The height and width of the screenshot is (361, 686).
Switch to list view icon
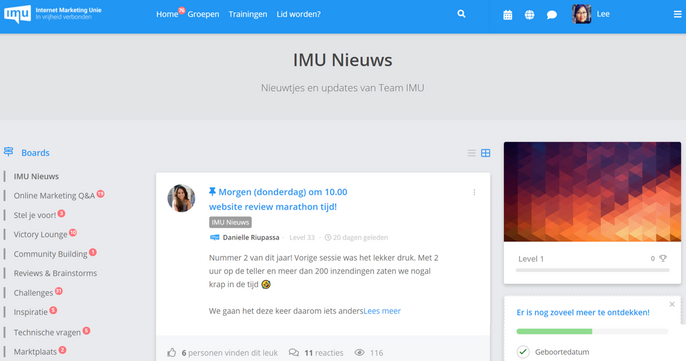(x=472, y=153)
